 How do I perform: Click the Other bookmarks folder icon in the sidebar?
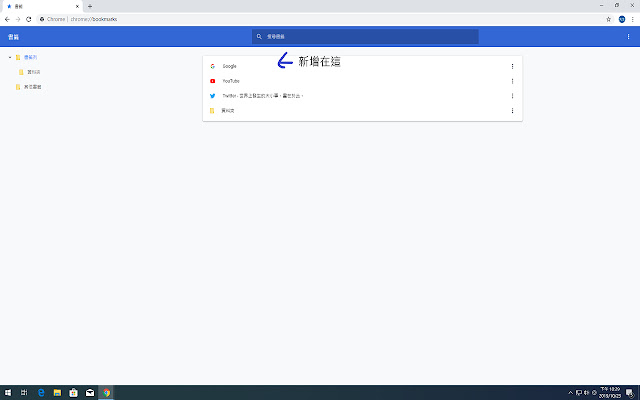point(18,87)
